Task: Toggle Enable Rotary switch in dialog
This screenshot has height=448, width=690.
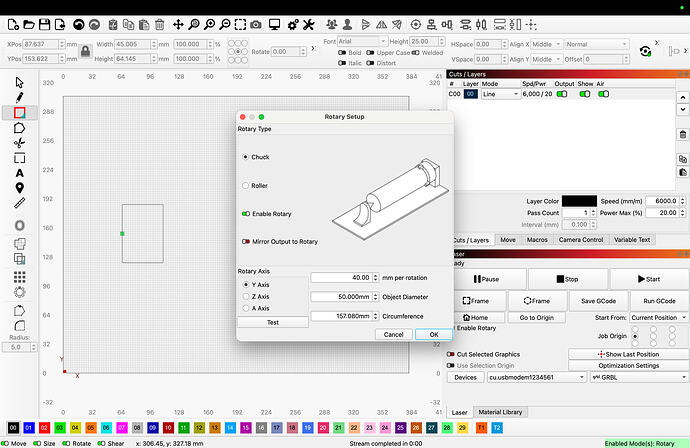Action: (246, 214)
